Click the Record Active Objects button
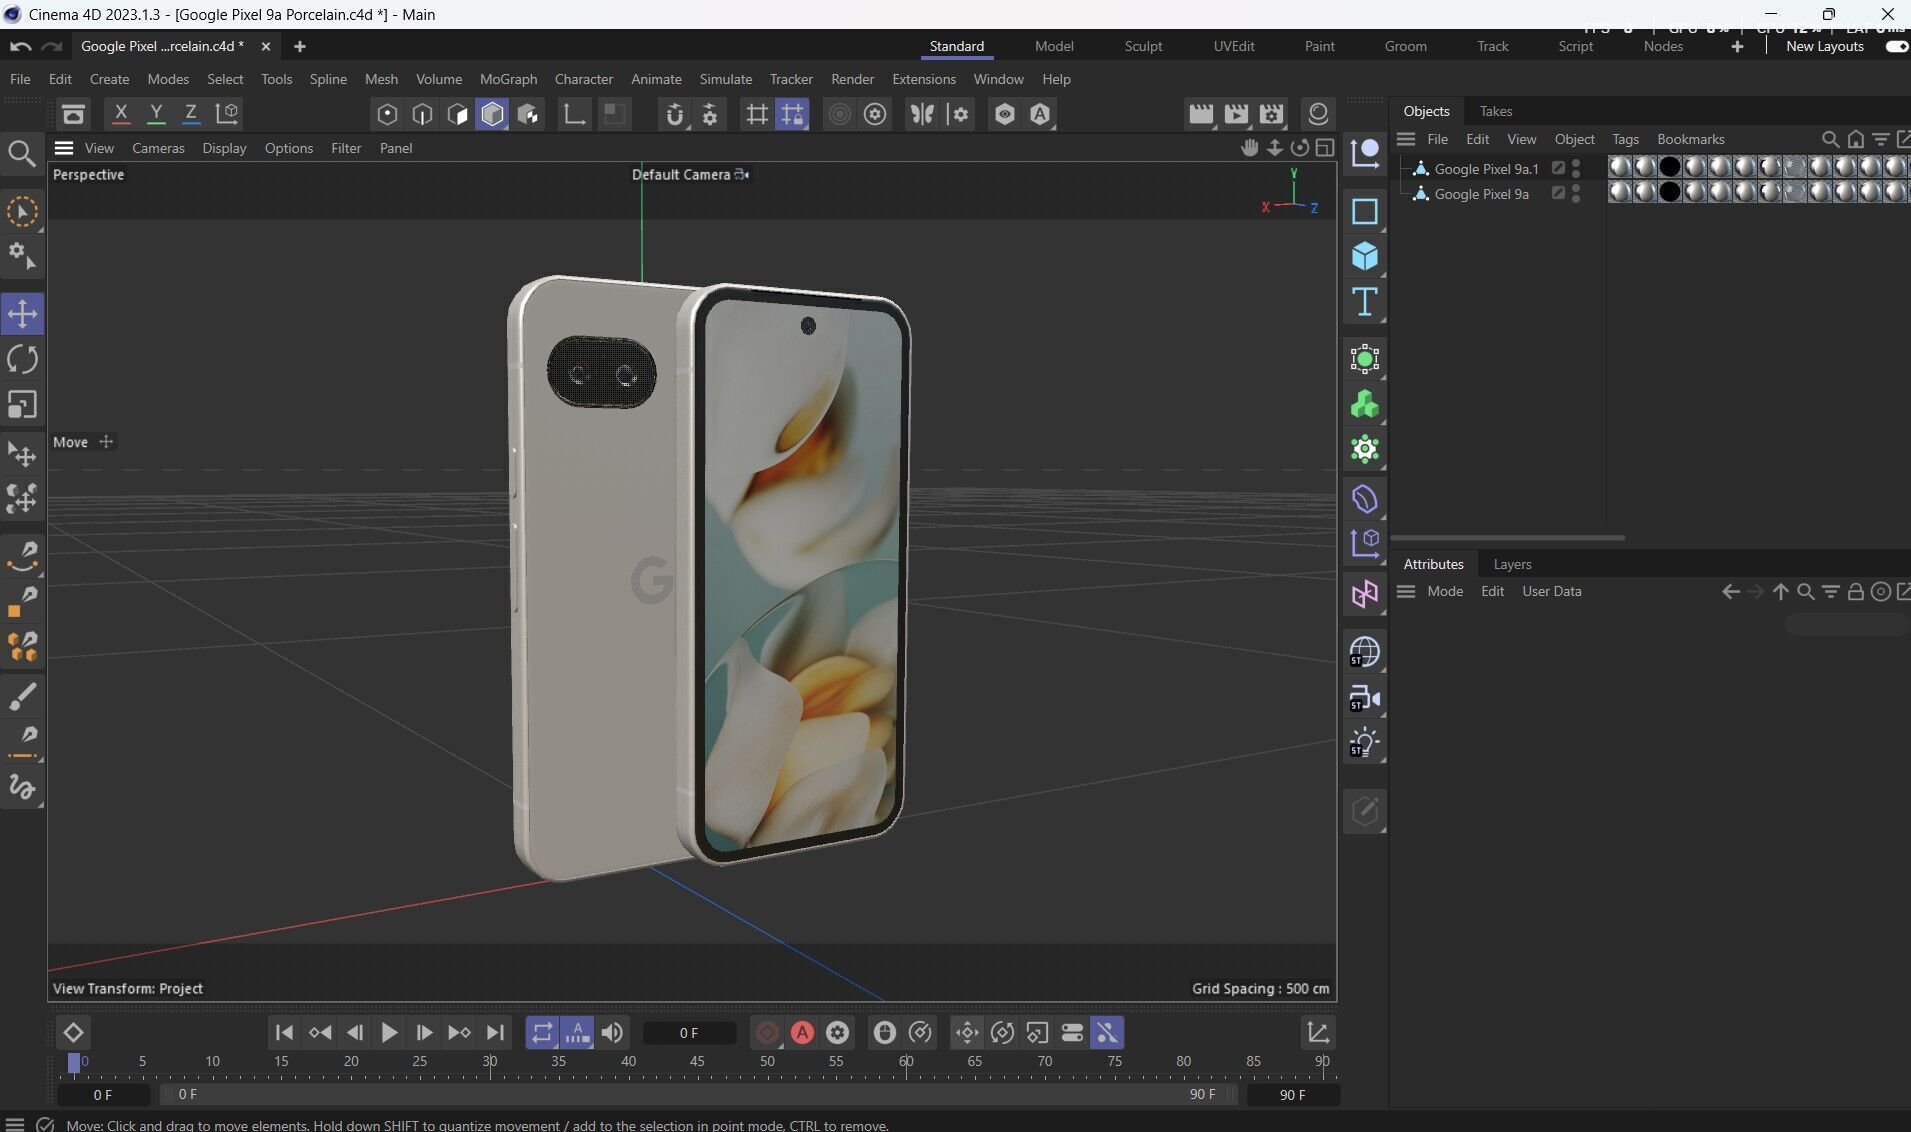Viewport: 1911px width, 1132px height. [767, 1033]
